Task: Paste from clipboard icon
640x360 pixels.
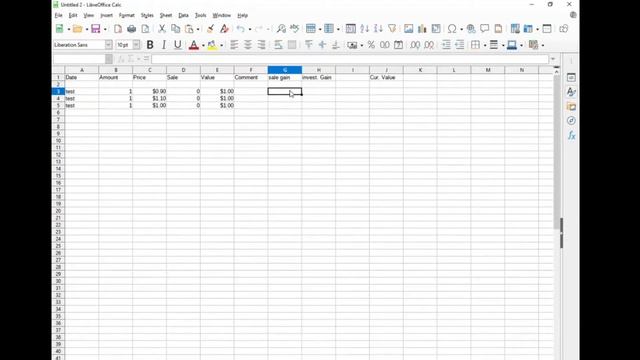Action: [189, 29]
